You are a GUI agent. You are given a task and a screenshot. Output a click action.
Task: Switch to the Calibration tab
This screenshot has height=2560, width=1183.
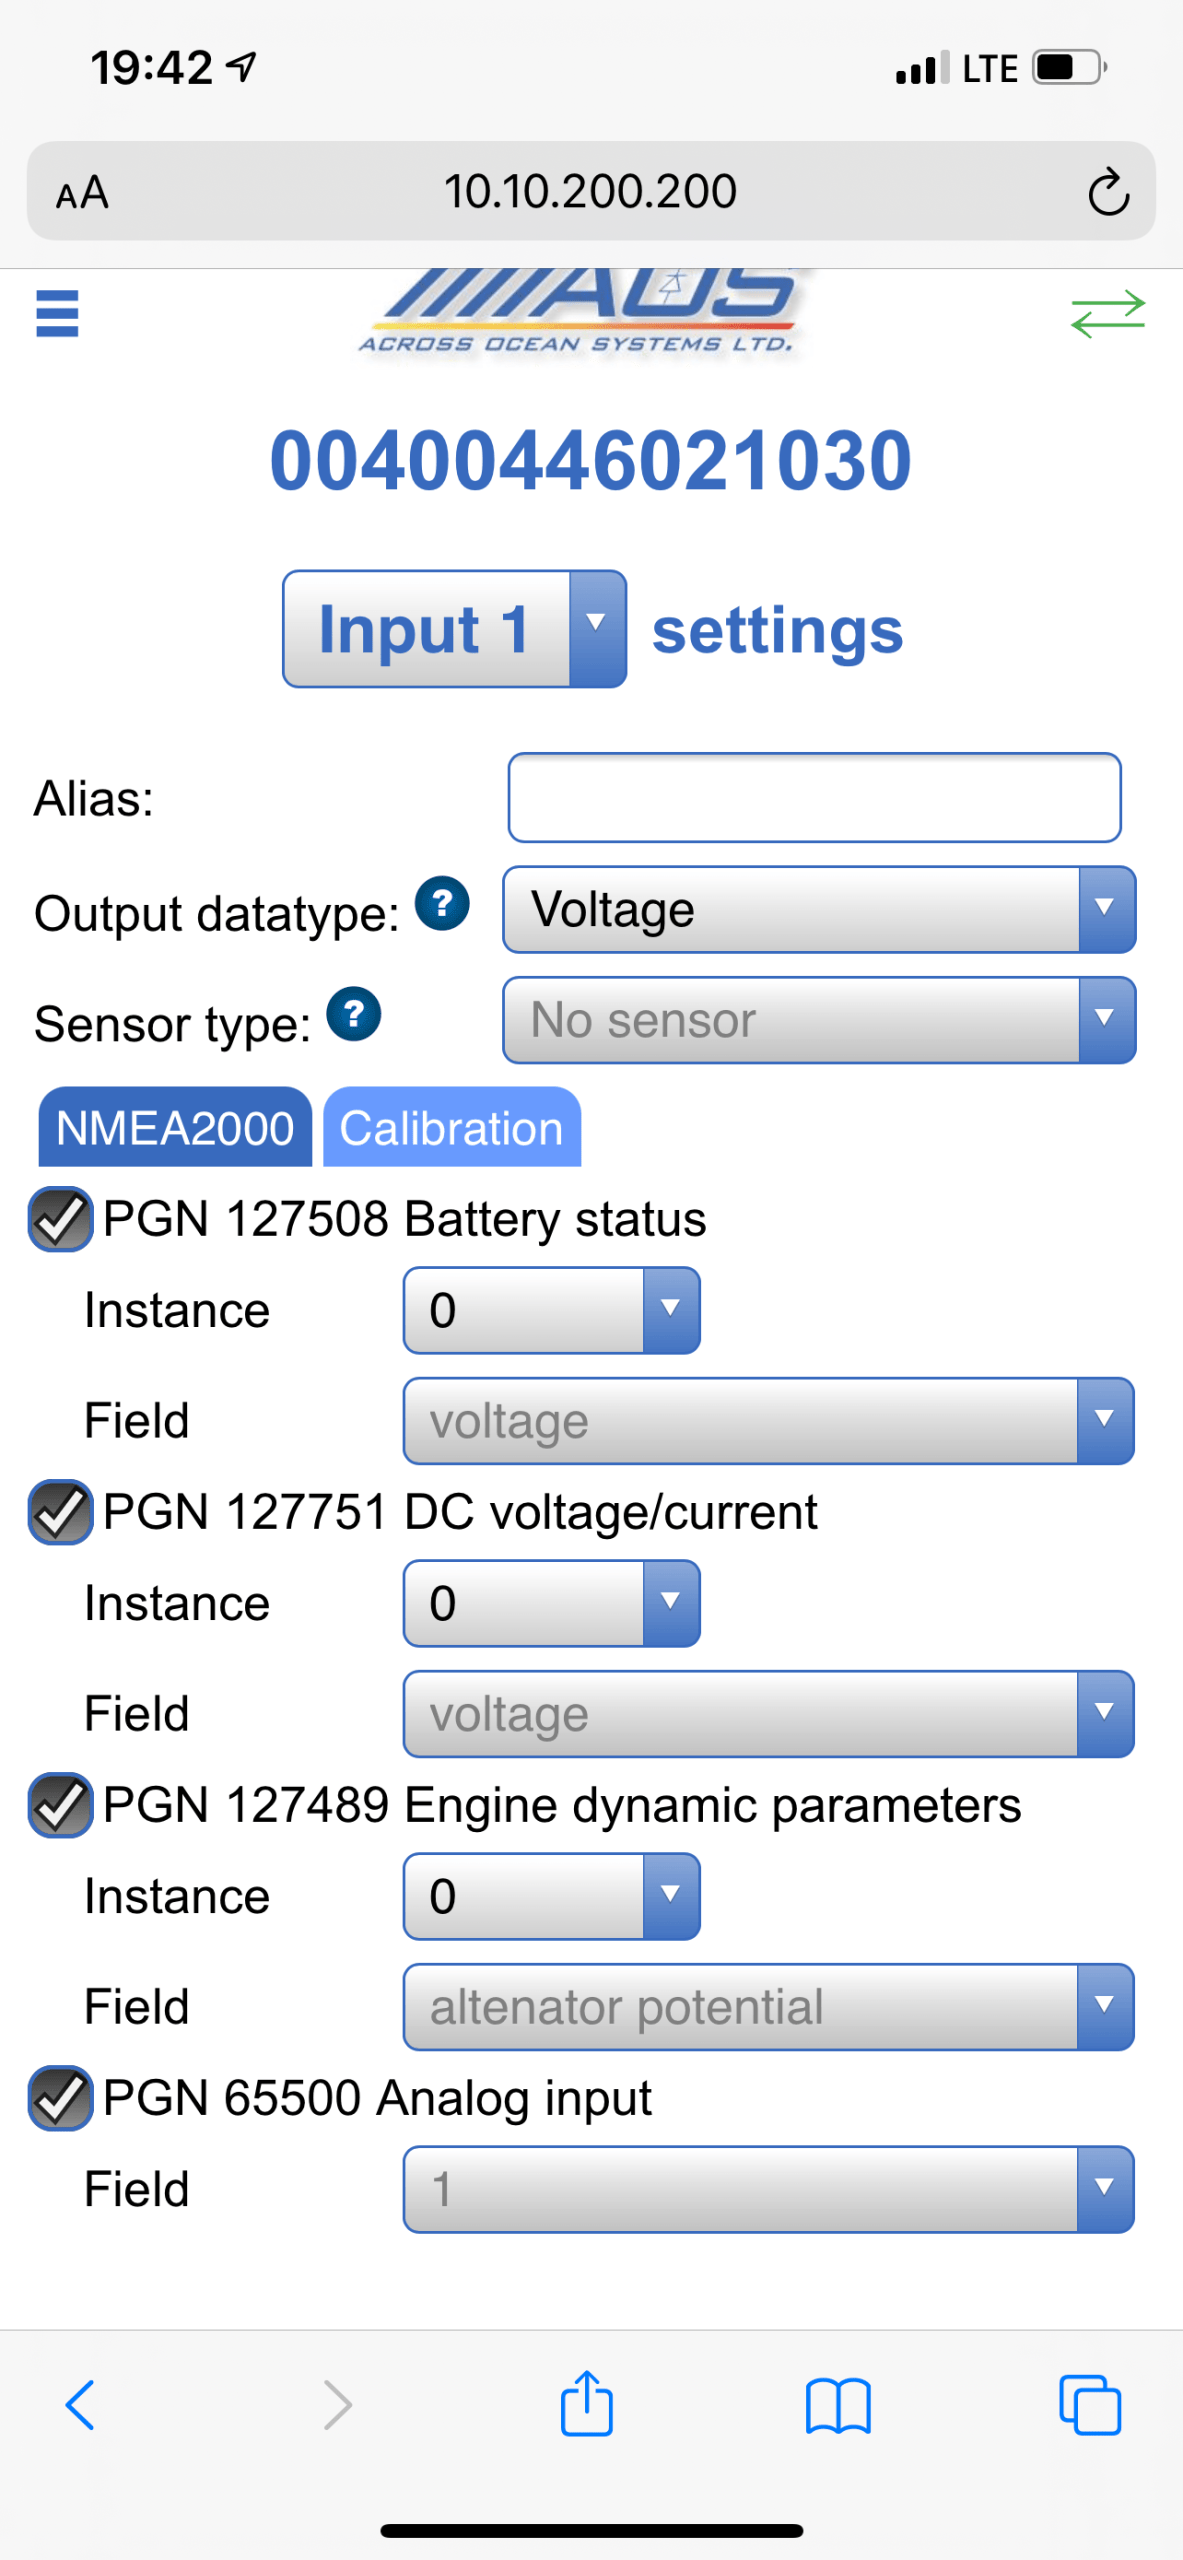(452, 1127)
